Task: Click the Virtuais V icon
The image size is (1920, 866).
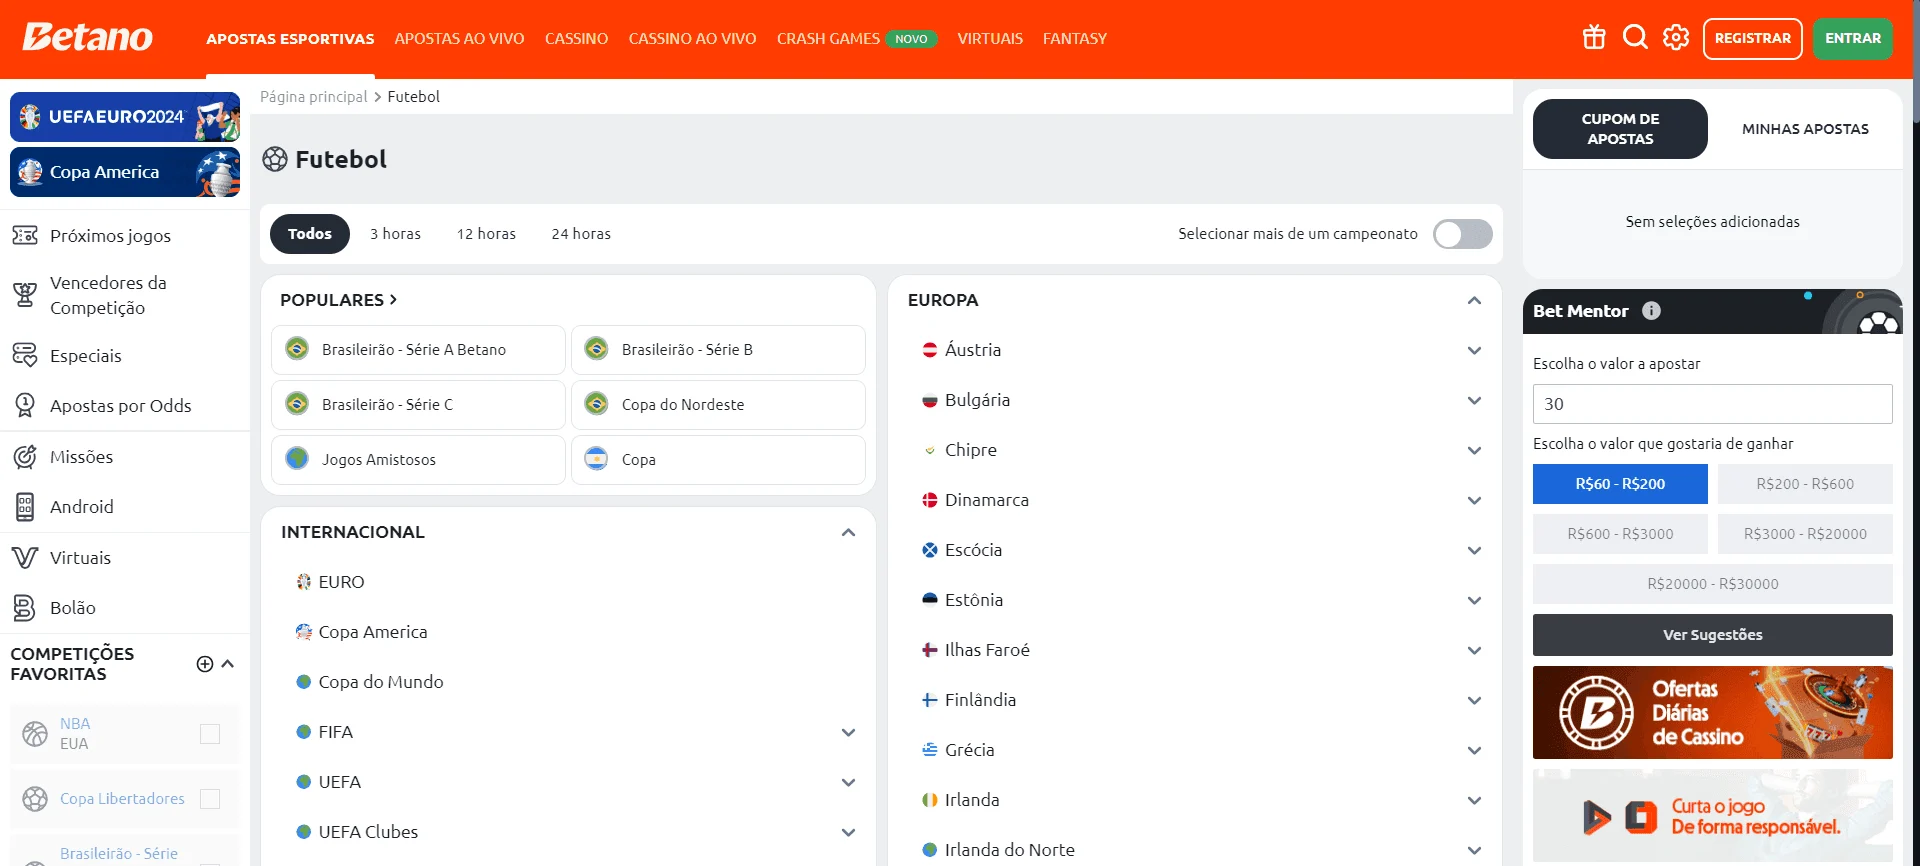Action: pyautogui.click(x=25, y=558)
